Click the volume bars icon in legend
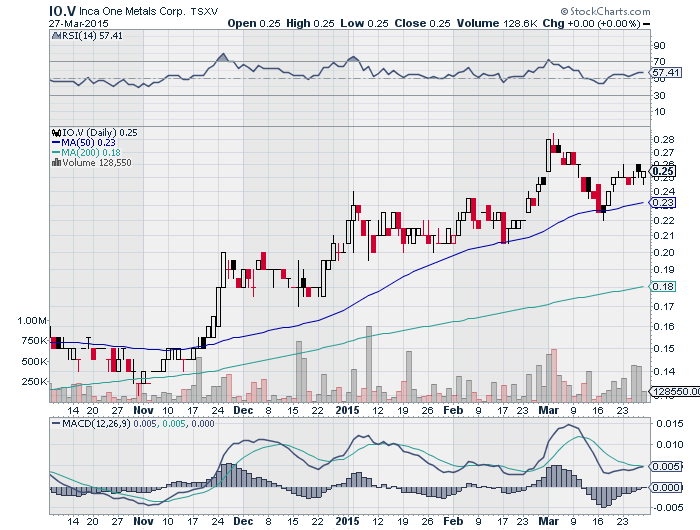700x530 pixels. coord(56,163)
